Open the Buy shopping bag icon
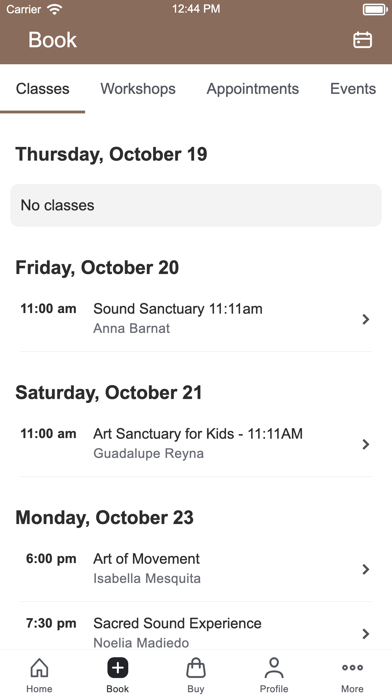The height and width of the screenshot is (696, 392). tap(196, 668)
